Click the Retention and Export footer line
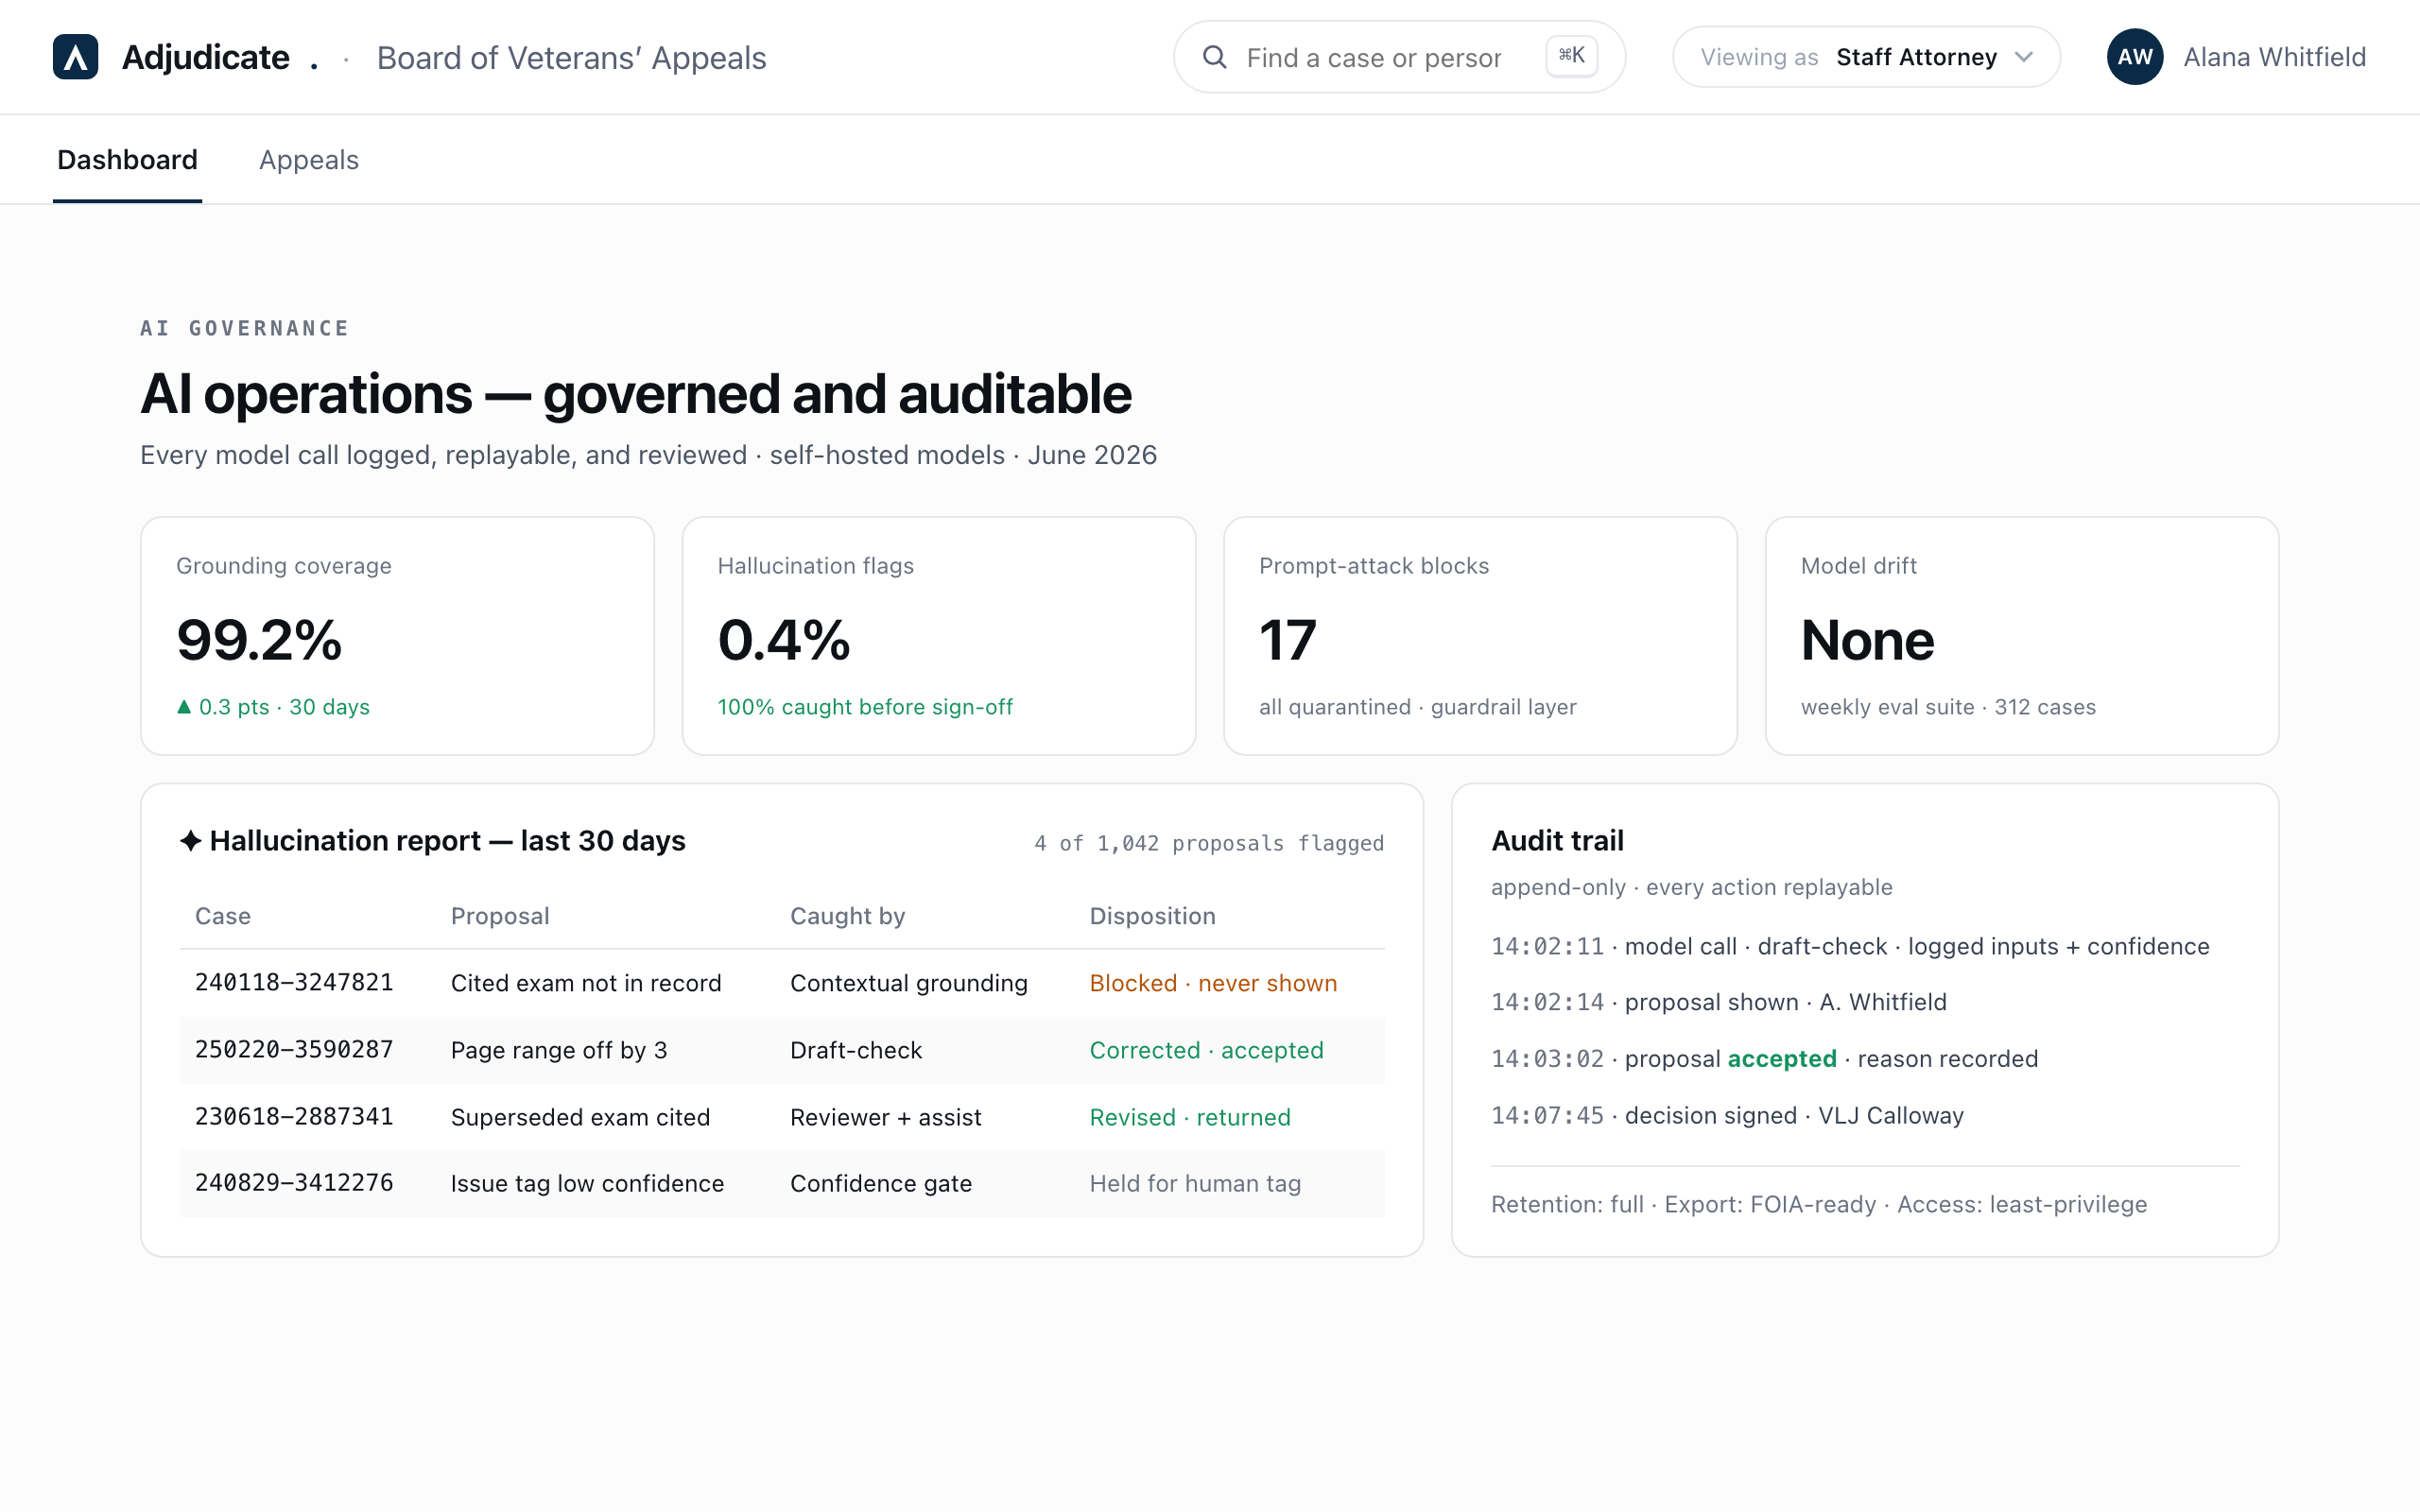 1818,1204
